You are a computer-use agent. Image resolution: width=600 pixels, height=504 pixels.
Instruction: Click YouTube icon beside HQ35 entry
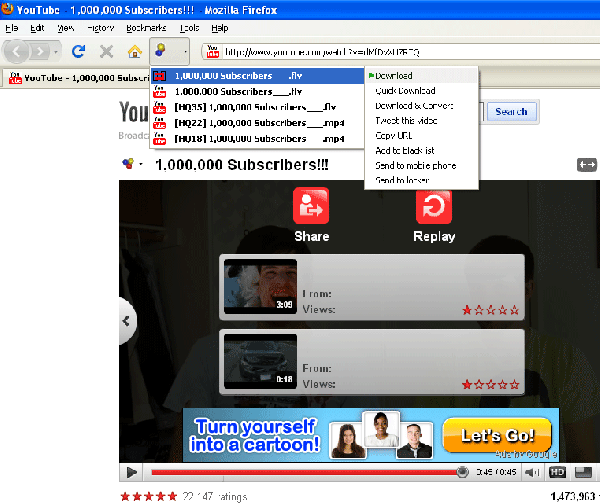click(x=160, y=107)
